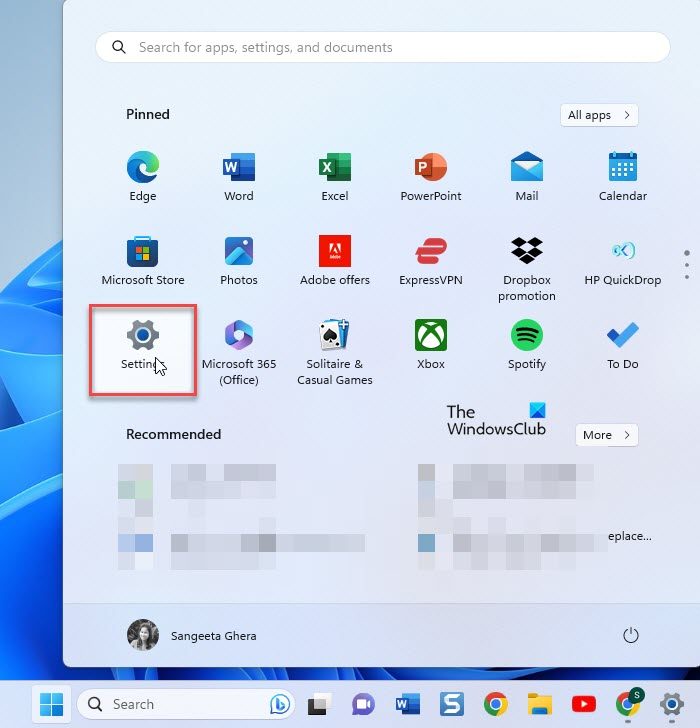Click the Power button

click(x=630, y=635)
